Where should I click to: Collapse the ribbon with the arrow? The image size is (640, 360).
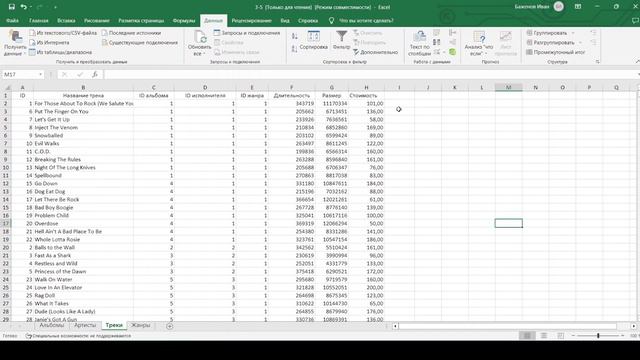pos(638,62)
